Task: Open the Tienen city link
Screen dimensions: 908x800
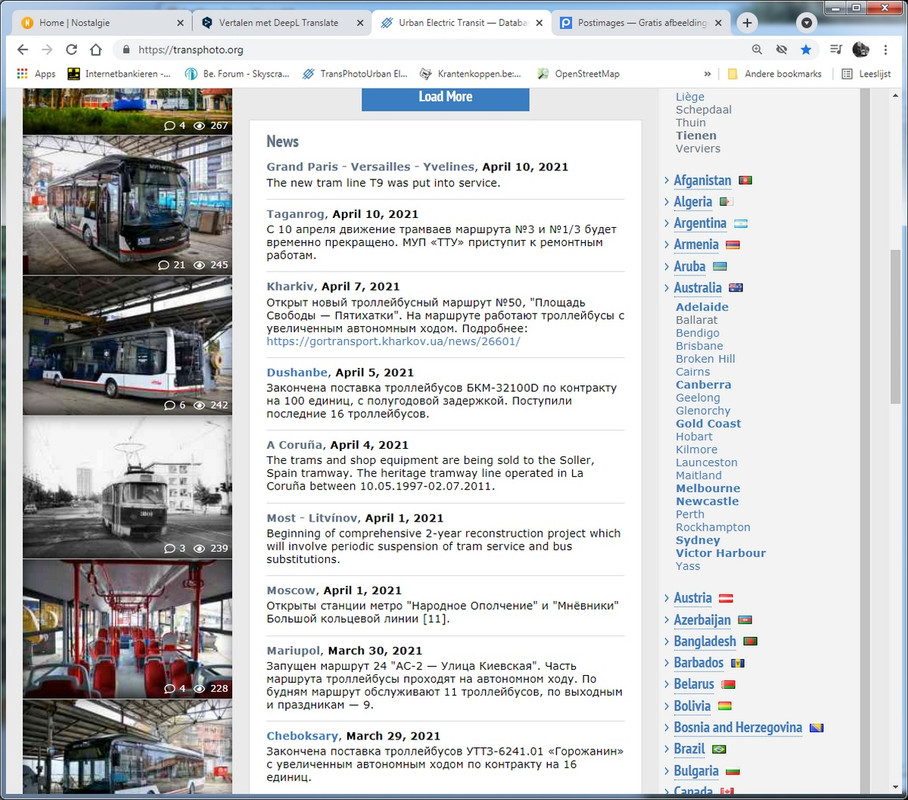Action: 696,136
